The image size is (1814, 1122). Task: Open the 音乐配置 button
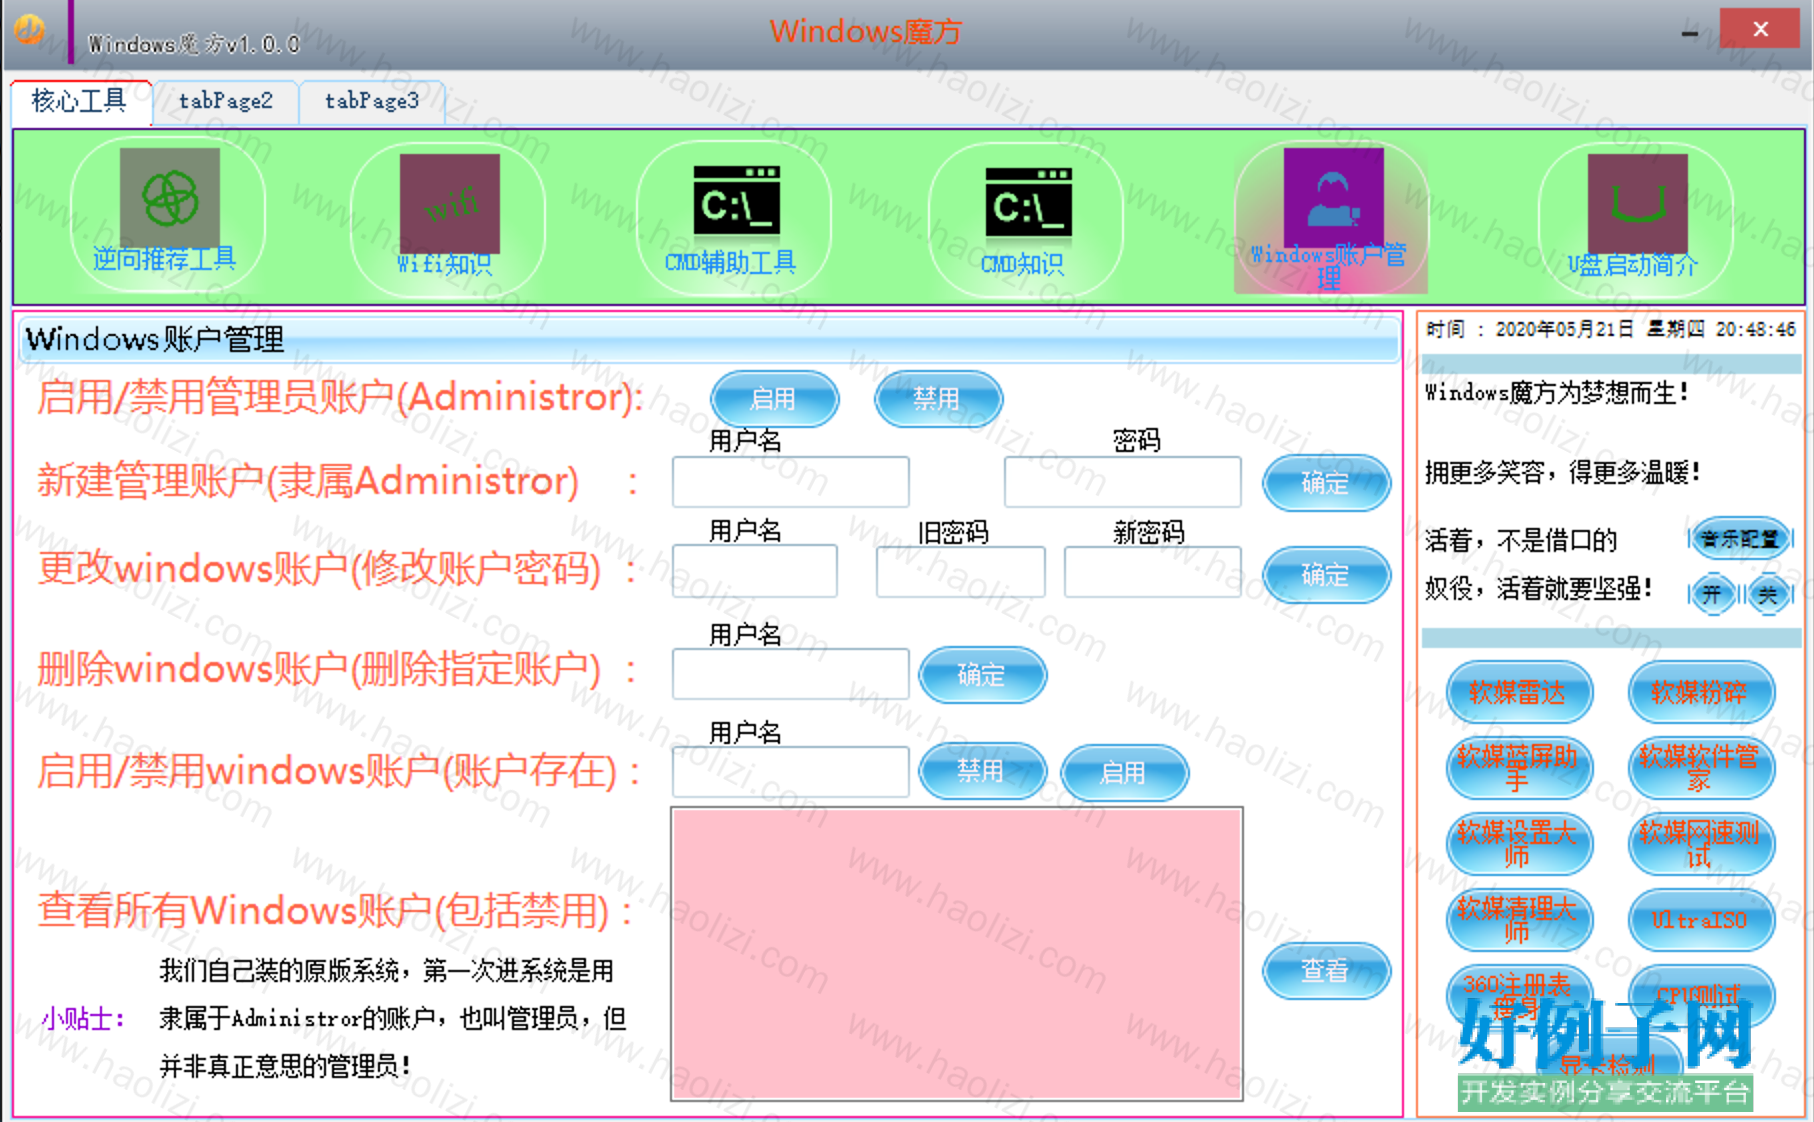[x=1741, y=539]
